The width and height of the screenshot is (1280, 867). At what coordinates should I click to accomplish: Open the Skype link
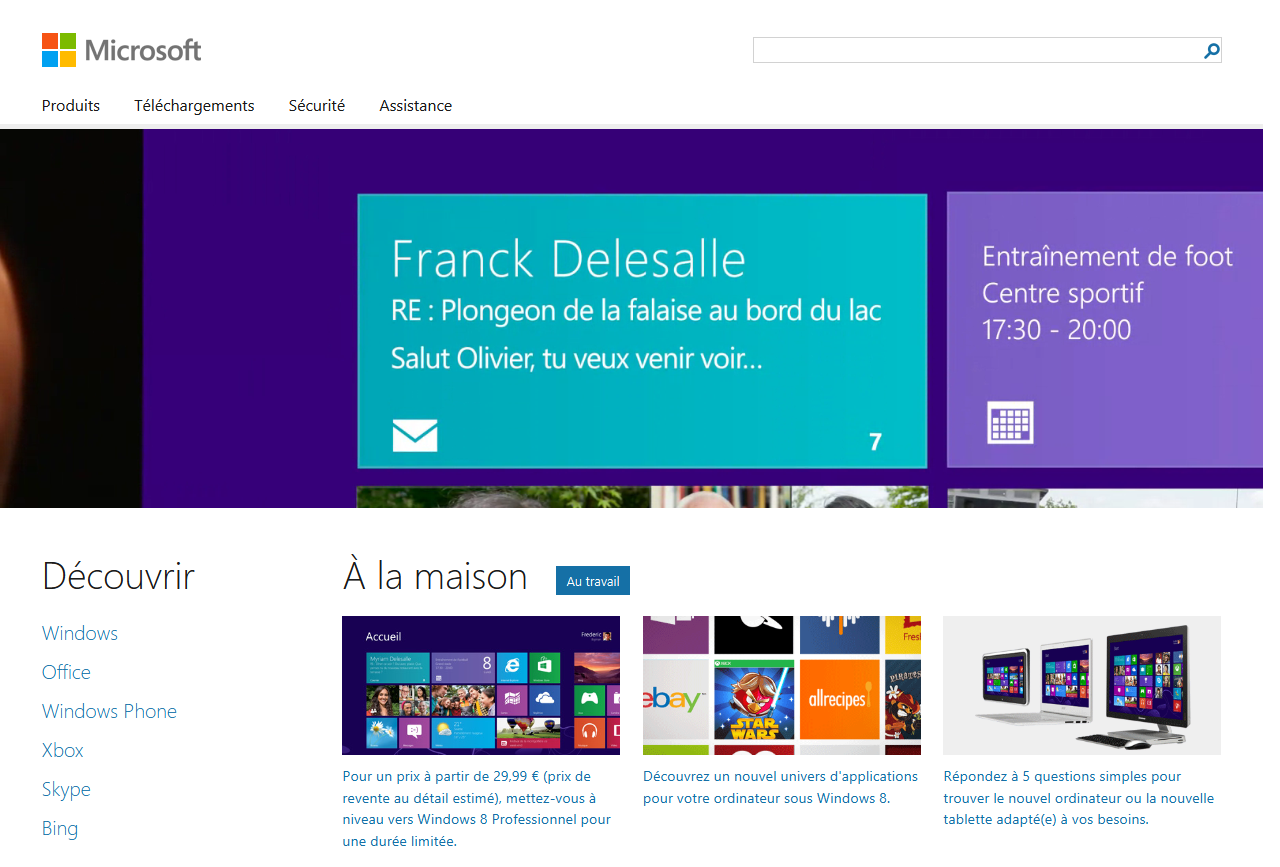click(66, 789)
